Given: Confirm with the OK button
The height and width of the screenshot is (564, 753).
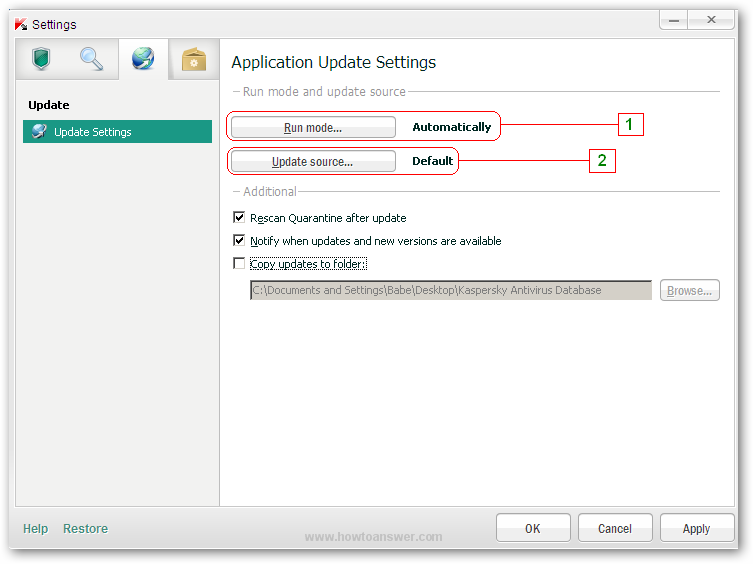Looking at the screenshot, I should point(533,528).
